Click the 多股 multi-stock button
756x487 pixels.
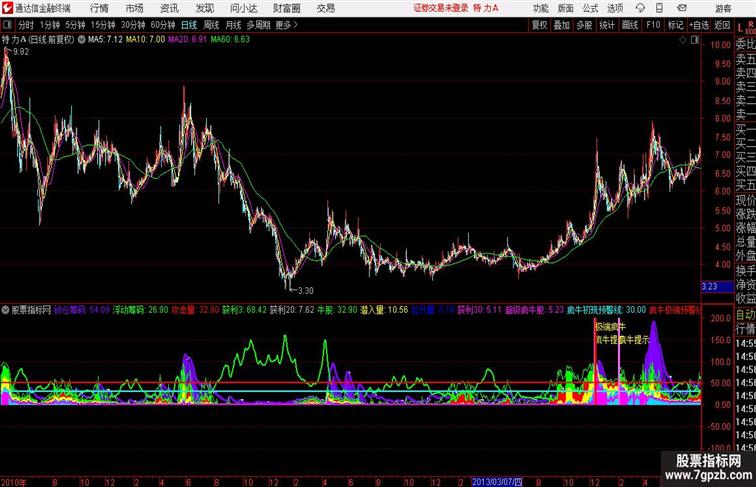(x=584, y=25)
